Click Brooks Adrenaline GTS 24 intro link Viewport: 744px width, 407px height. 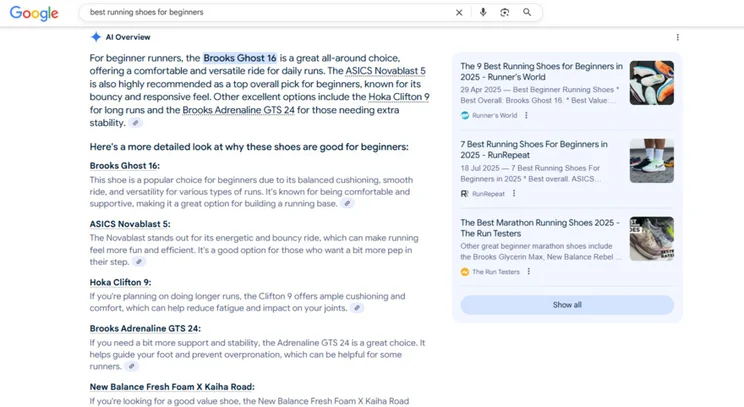(239, 110)
